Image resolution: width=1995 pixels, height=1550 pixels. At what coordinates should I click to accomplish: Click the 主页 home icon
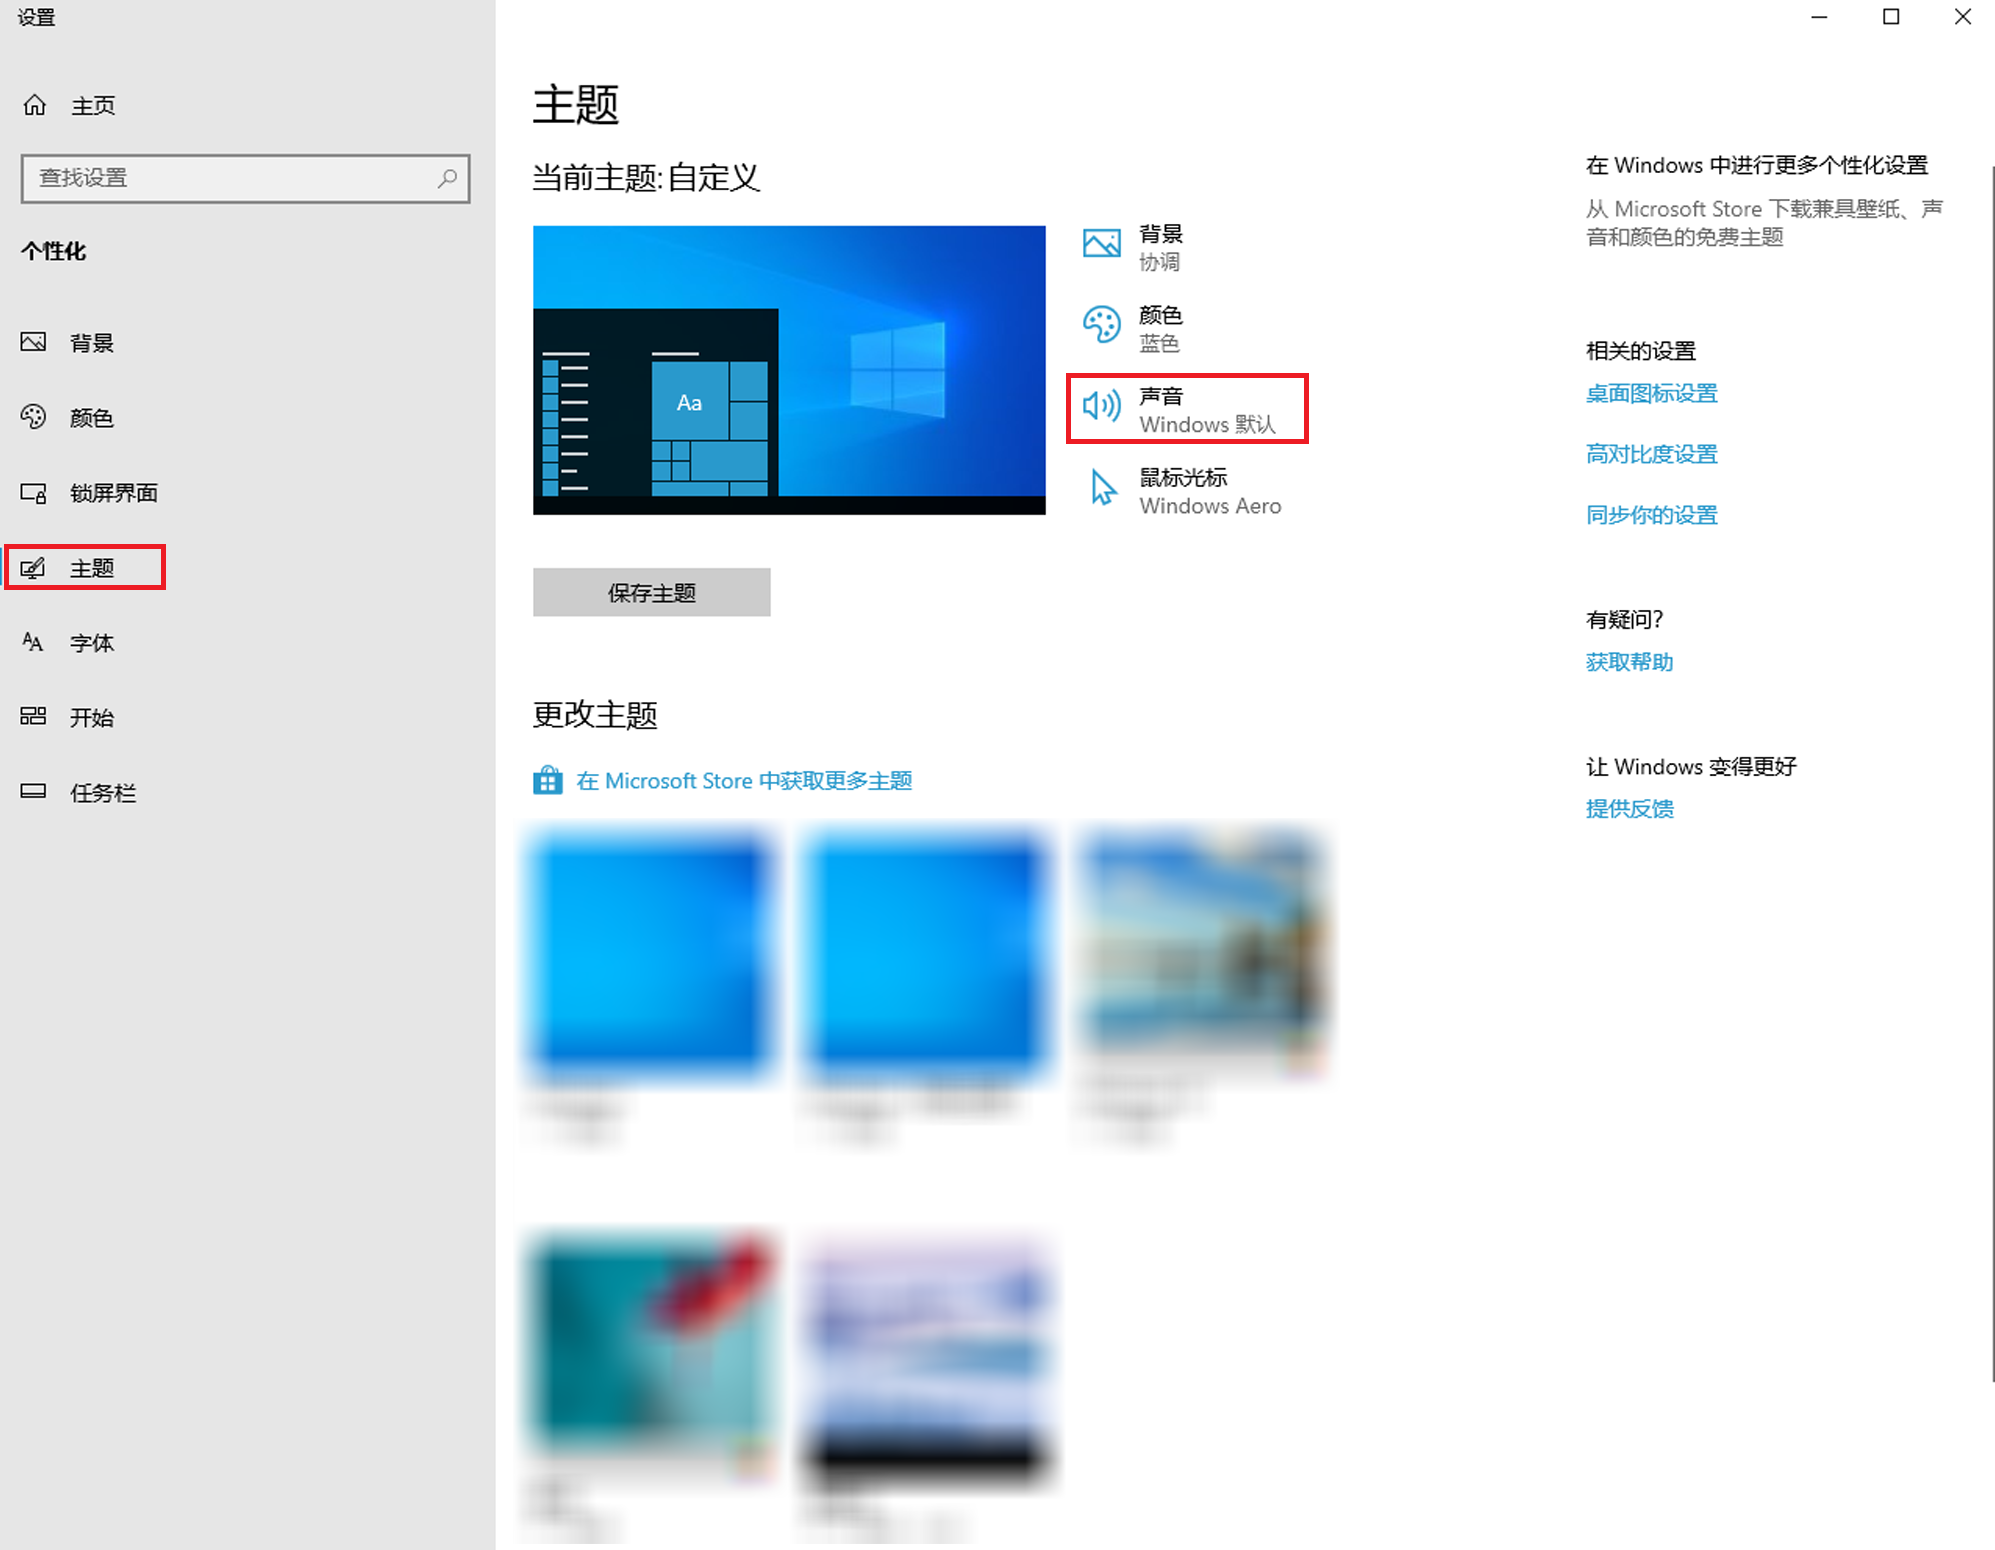(x=35, y=105)
